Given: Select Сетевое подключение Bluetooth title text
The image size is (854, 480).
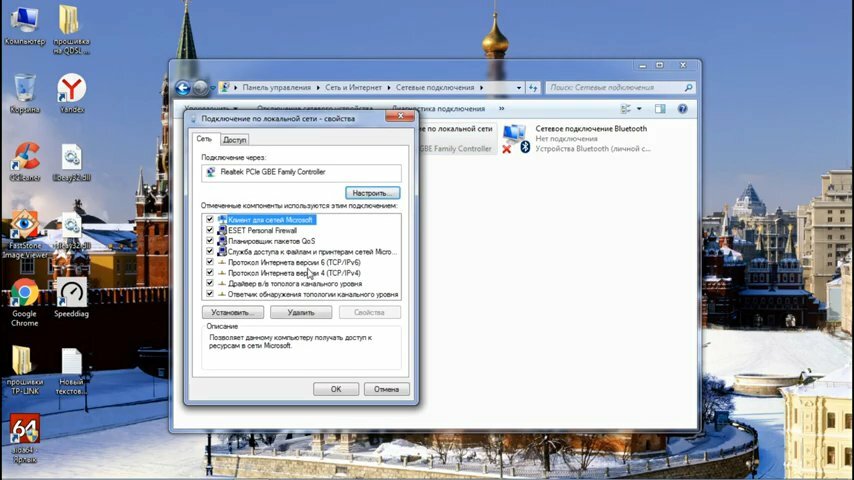Looking at the screenshot, I should (x=591, y=129).
